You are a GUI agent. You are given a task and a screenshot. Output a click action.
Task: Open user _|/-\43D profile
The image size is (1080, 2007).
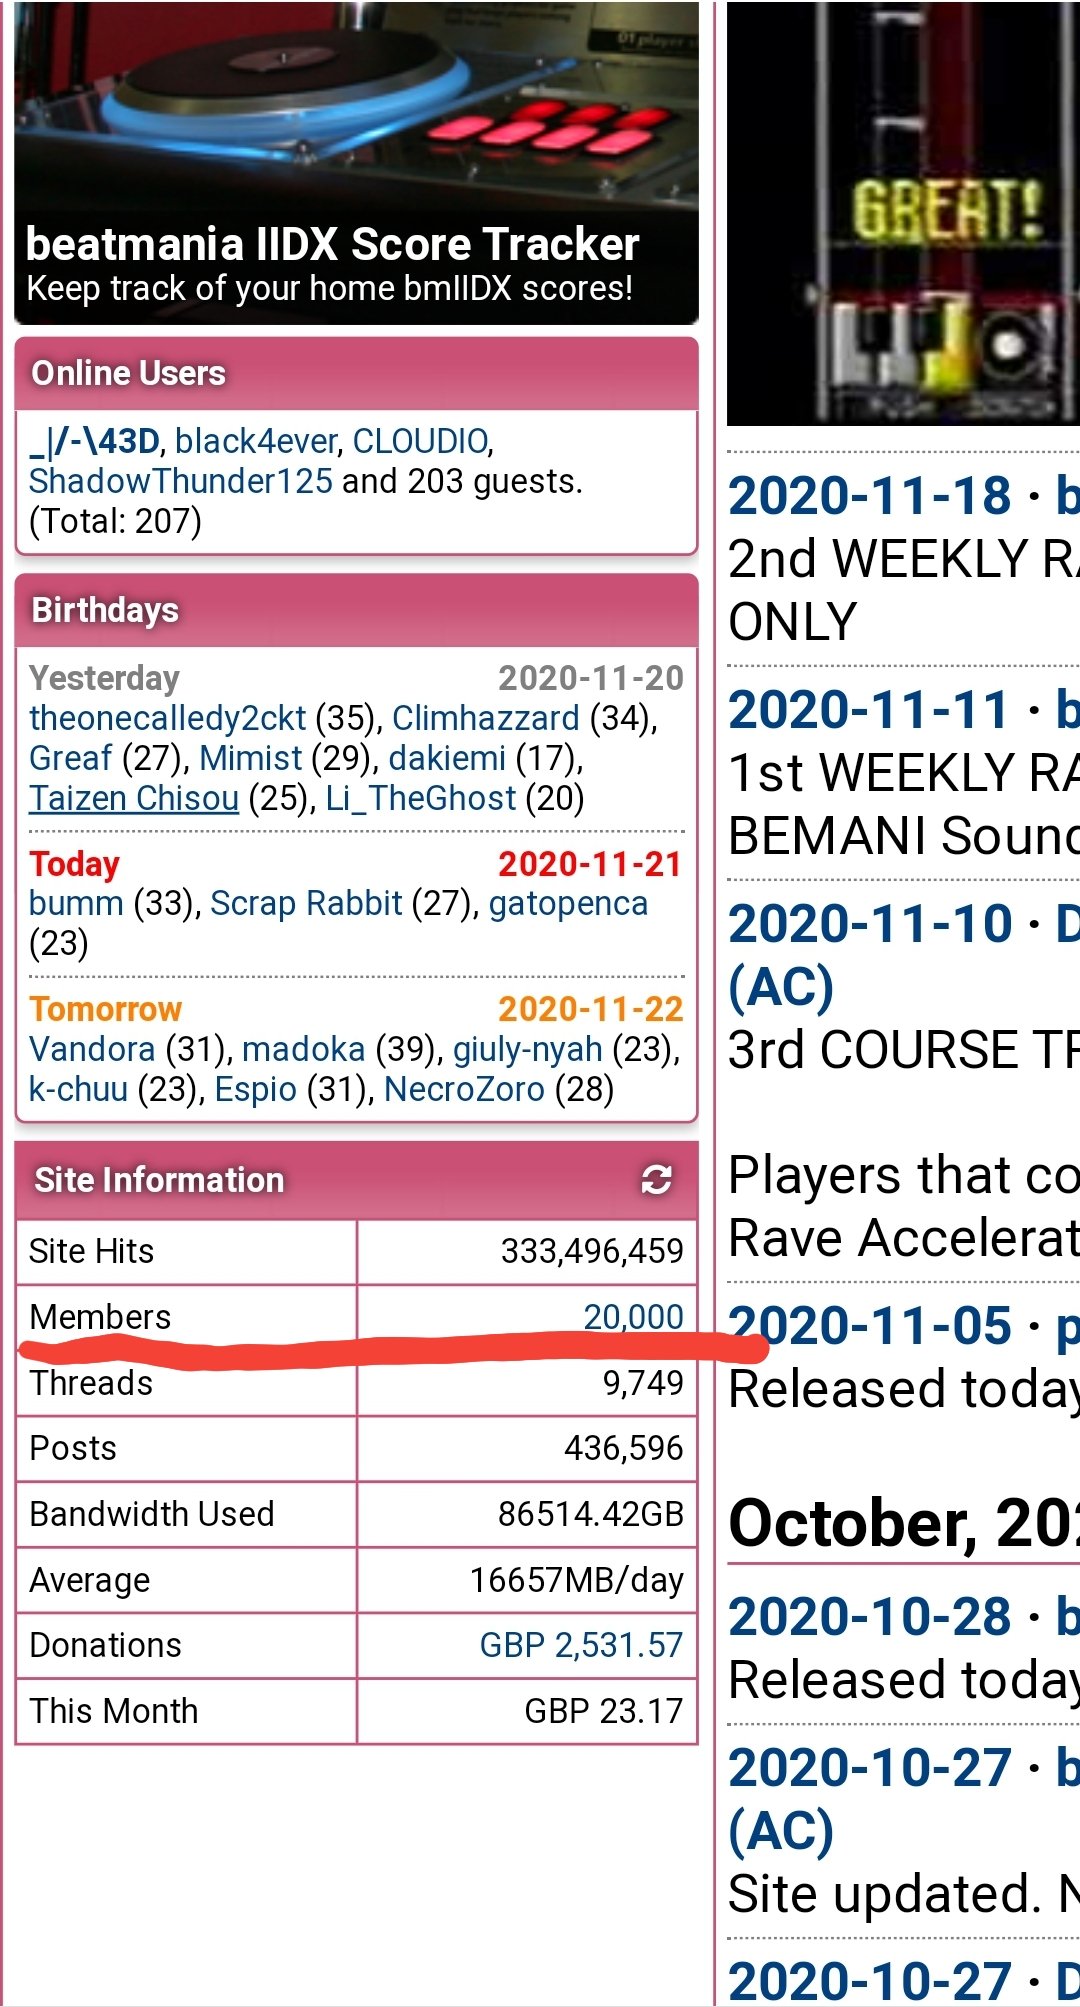click(94, 441)
